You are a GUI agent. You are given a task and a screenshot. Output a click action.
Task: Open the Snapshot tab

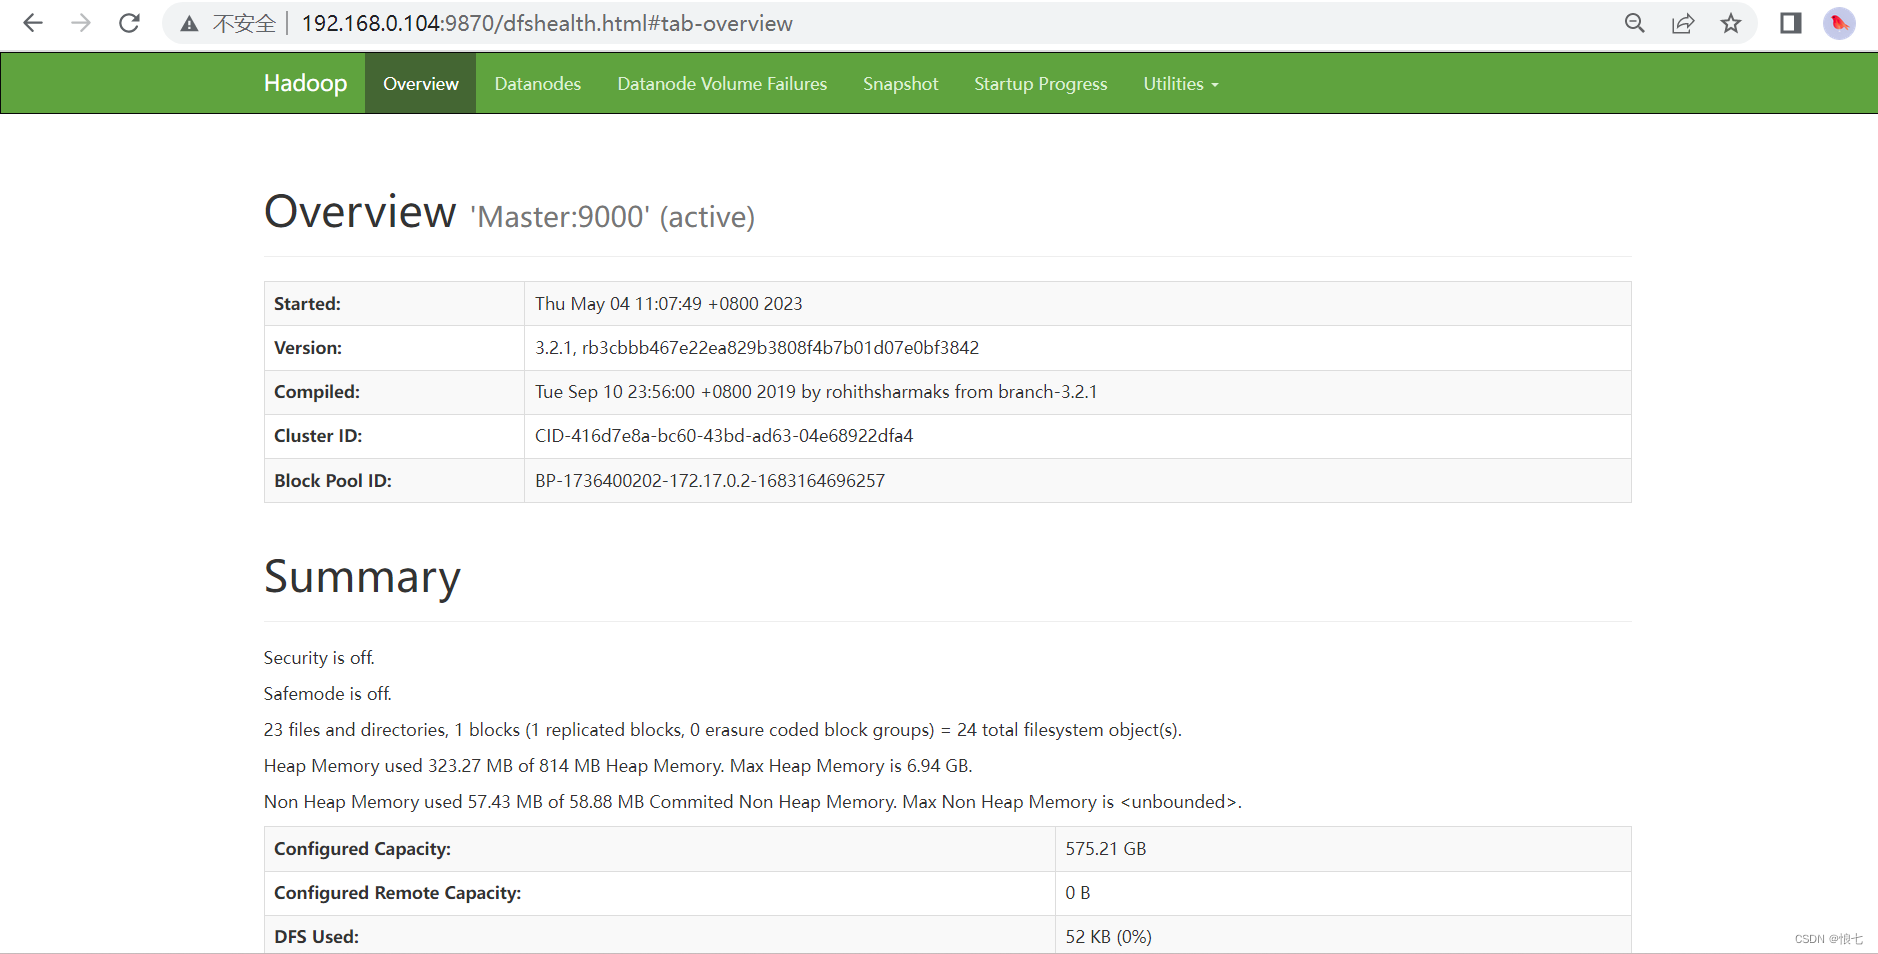point(899,83)
